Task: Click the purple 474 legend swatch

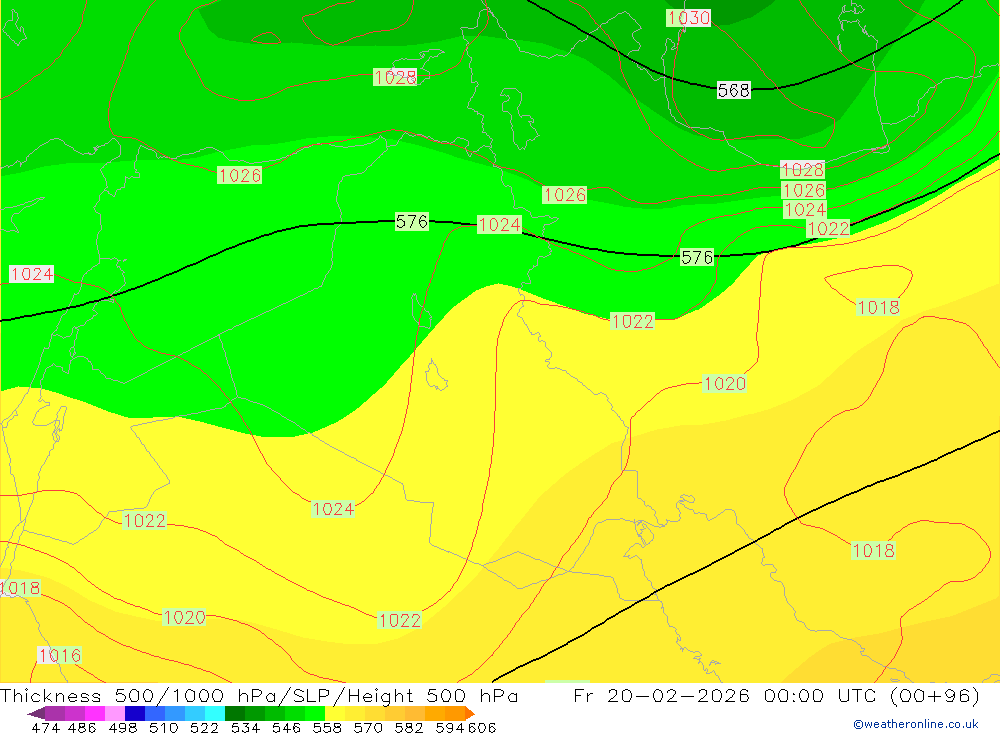Action: 55,713
